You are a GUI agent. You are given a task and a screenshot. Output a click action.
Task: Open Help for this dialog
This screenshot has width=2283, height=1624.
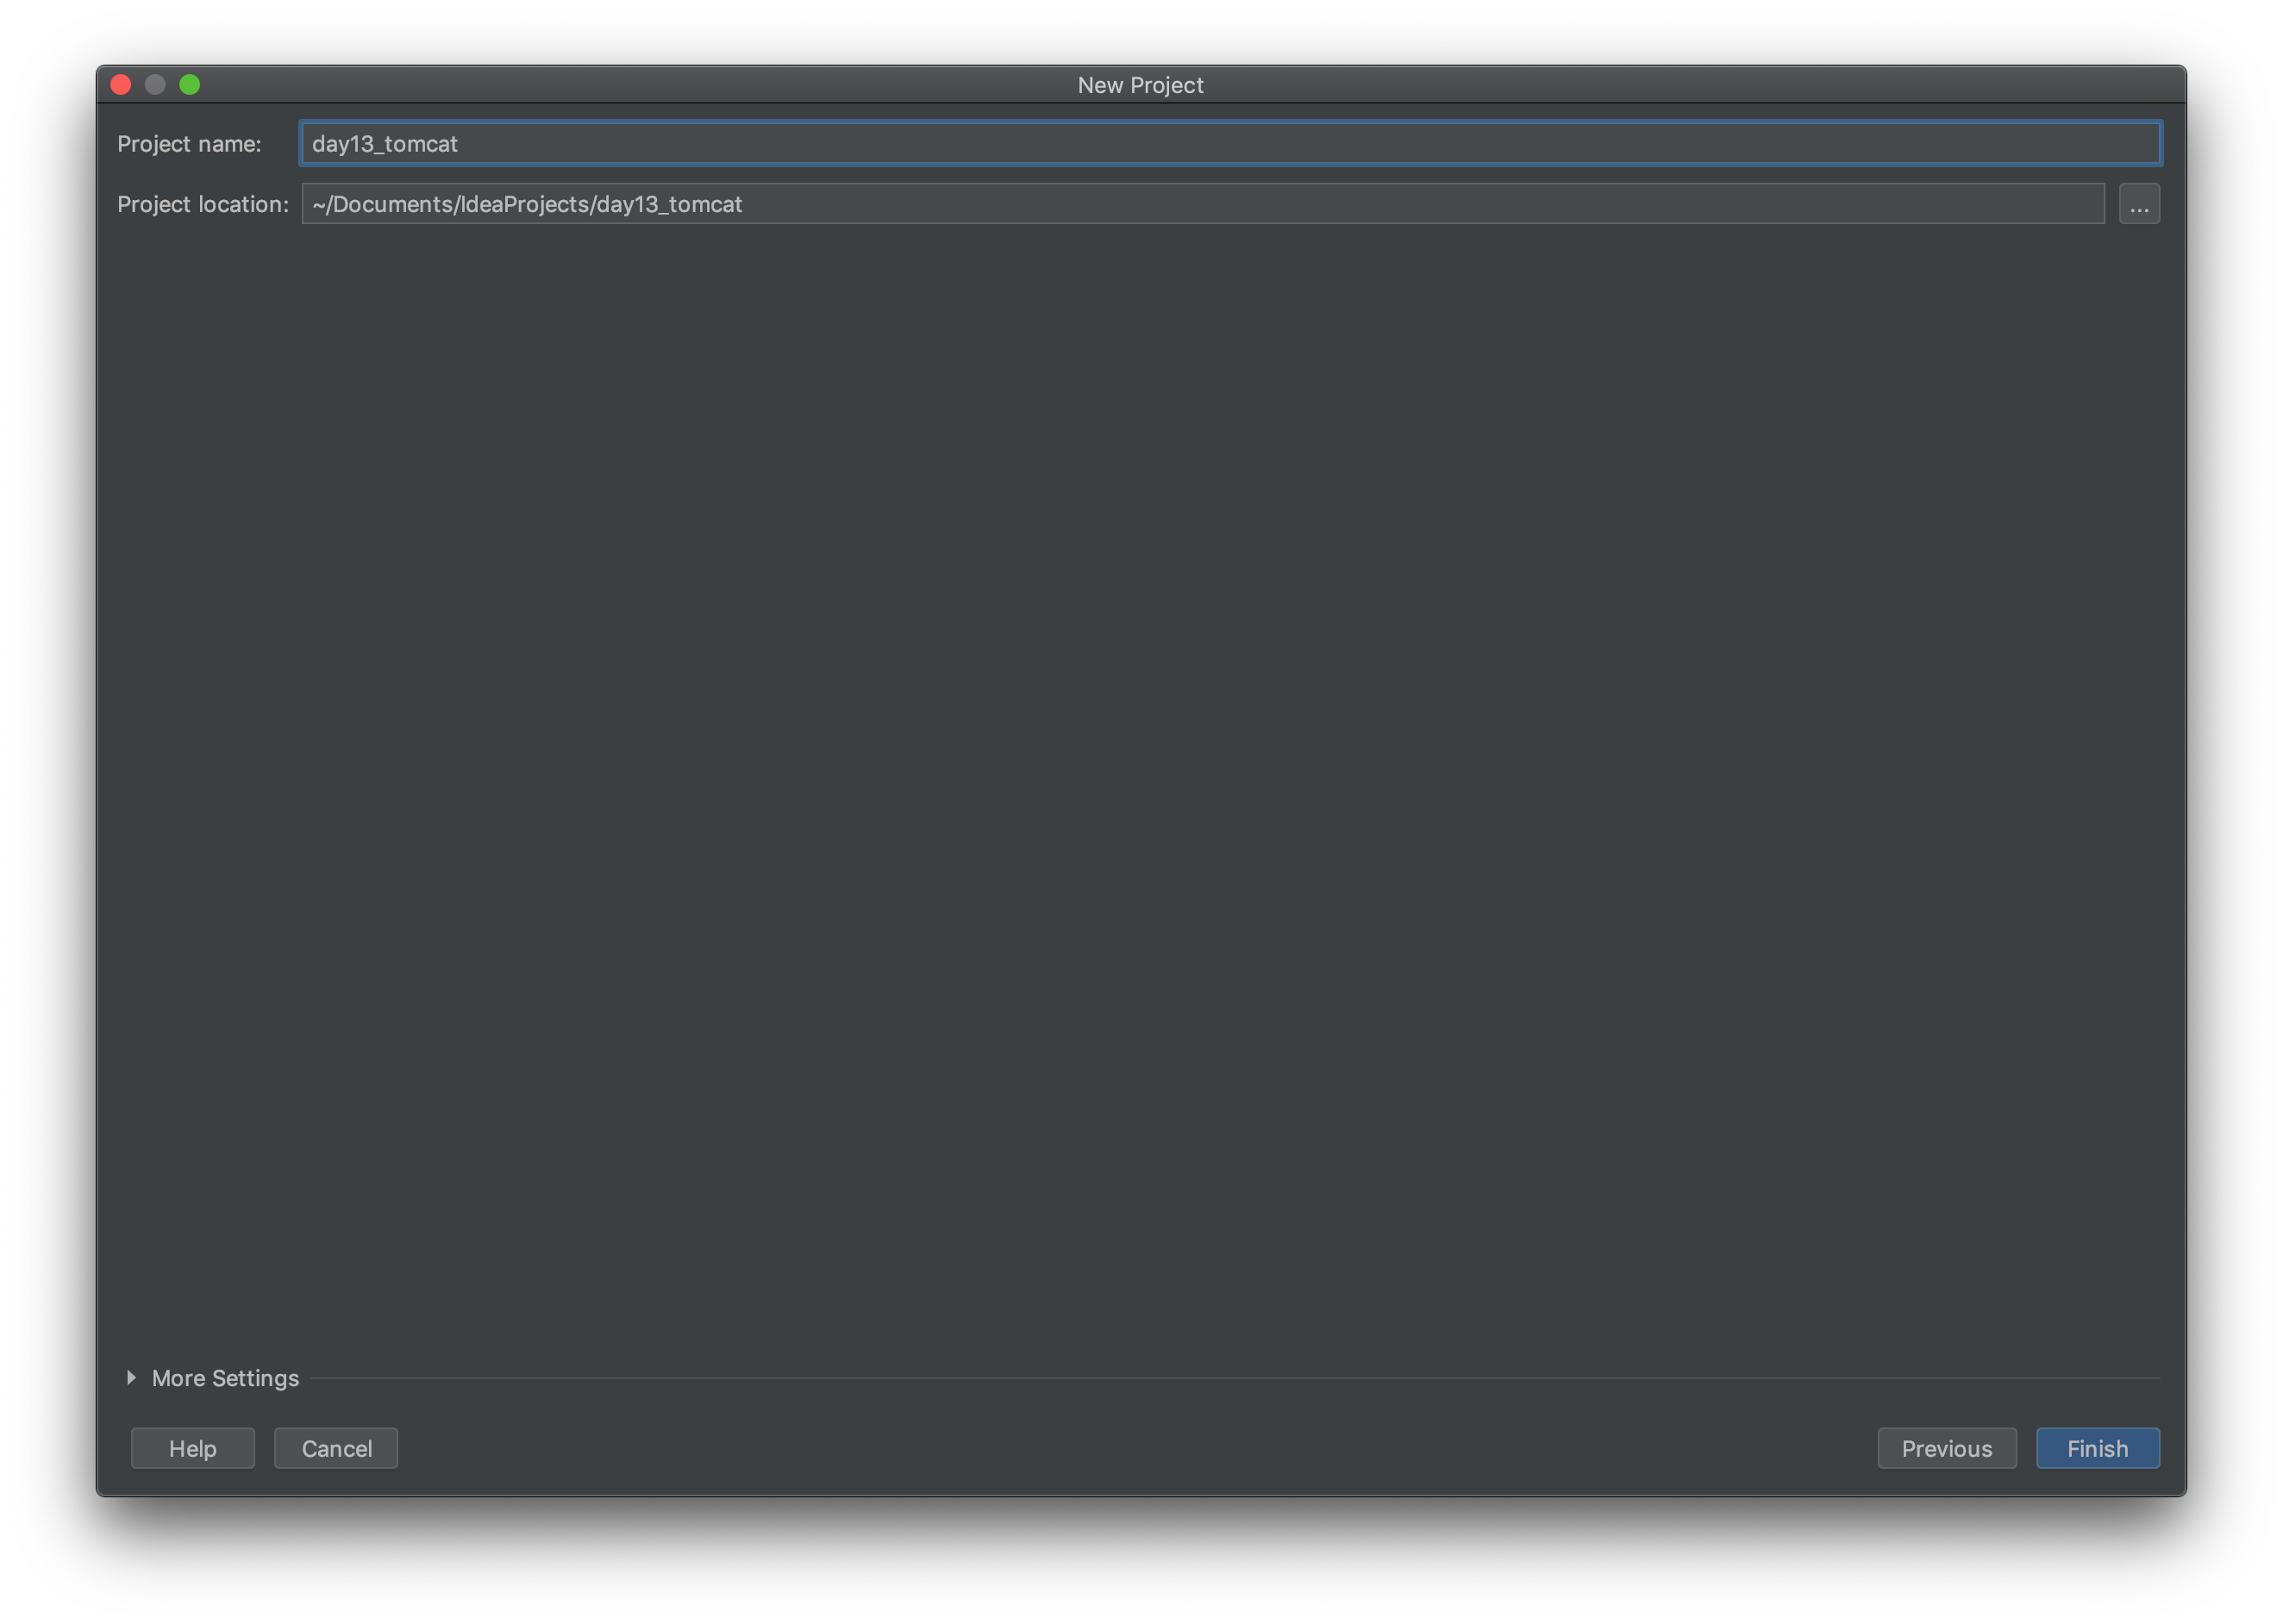point(192,1447)
